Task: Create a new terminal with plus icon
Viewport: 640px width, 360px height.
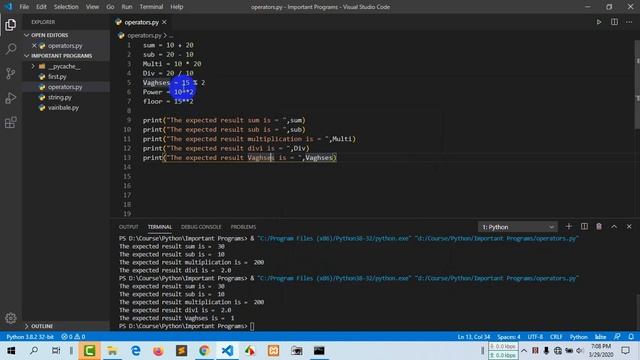Action: 569,227
